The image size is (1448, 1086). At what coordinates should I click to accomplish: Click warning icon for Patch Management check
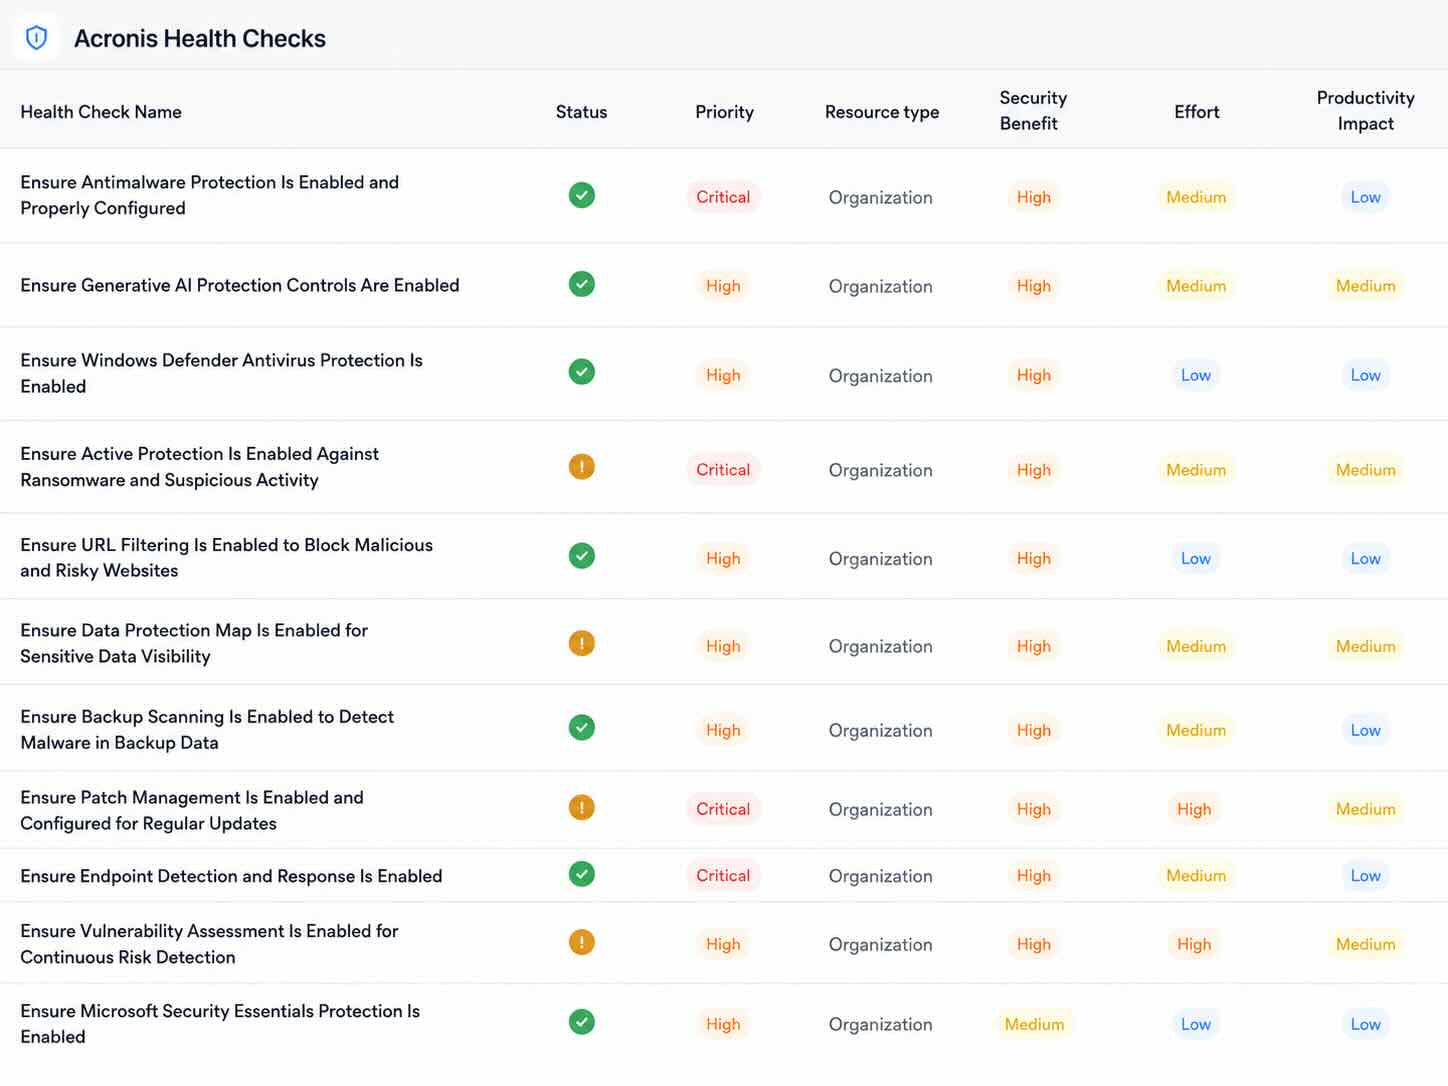pos(582,807)
